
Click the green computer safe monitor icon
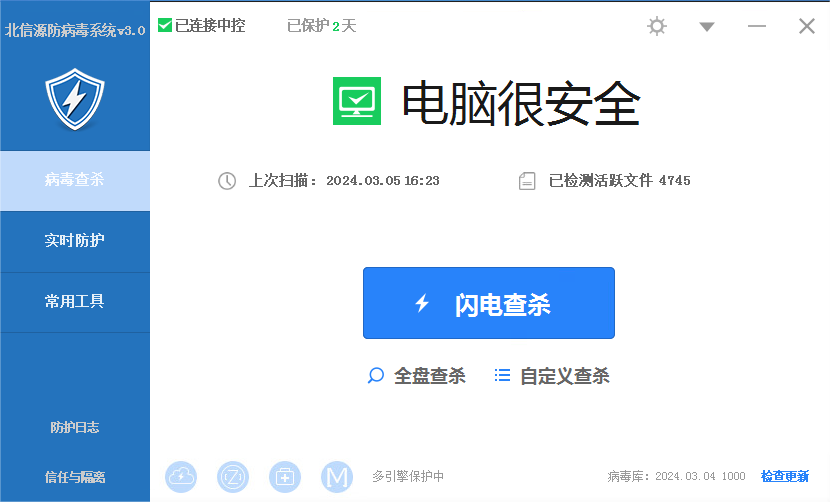(x=357, y=101)
